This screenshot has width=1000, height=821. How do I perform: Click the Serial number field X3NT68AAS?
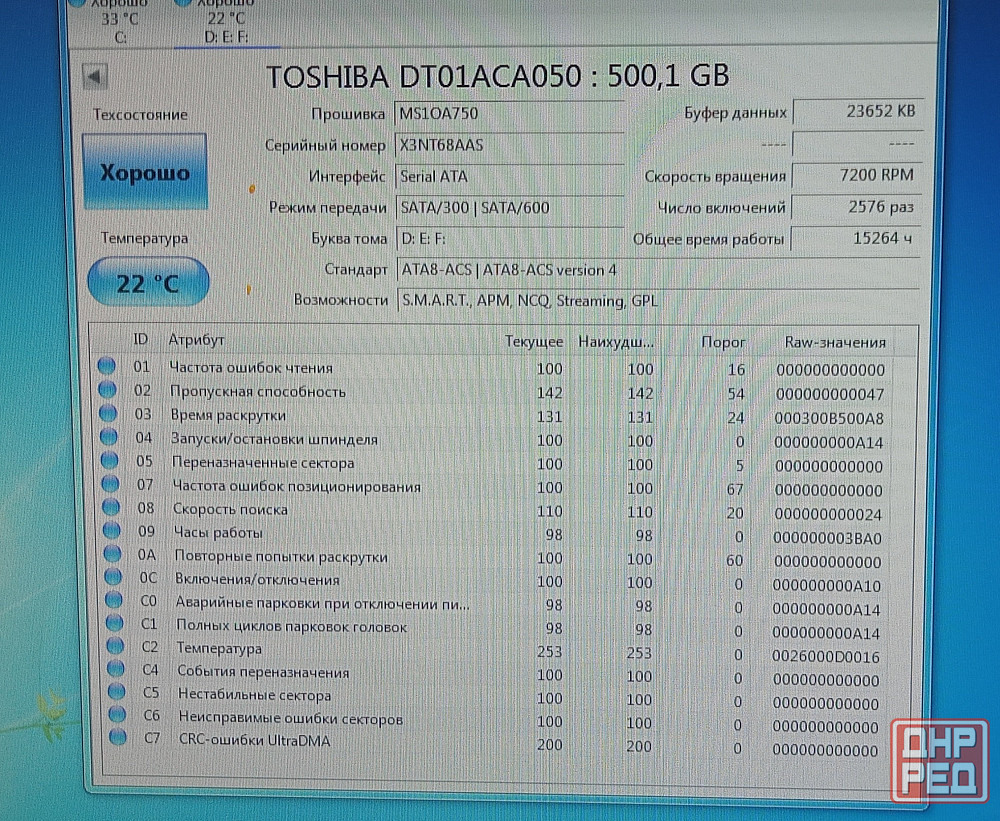coord(508,145)
